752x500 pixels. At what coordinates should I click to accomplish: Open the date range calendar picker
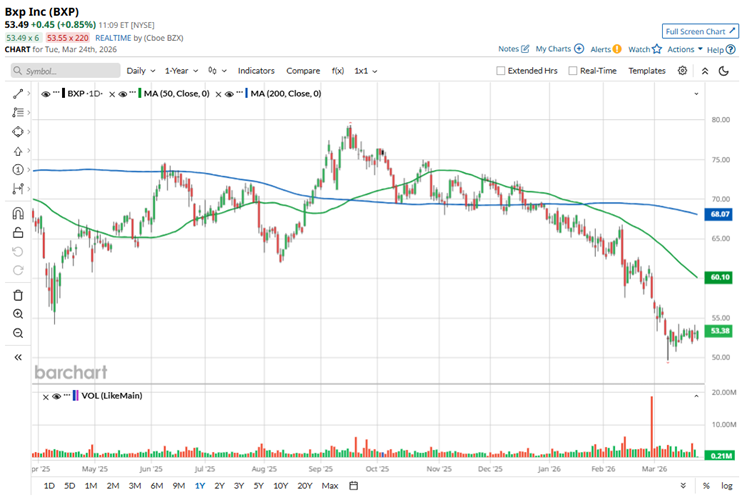coord(353,486)
